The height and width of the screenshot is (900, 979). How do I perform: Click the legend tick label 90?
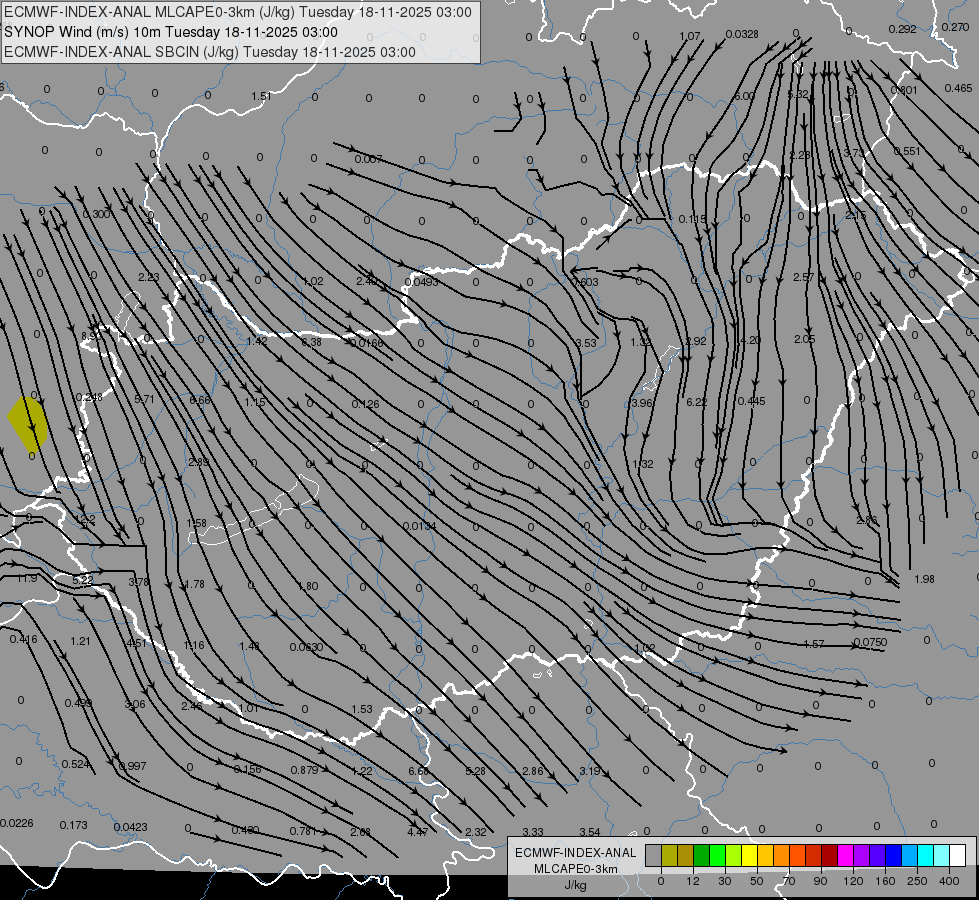(820, 881)
